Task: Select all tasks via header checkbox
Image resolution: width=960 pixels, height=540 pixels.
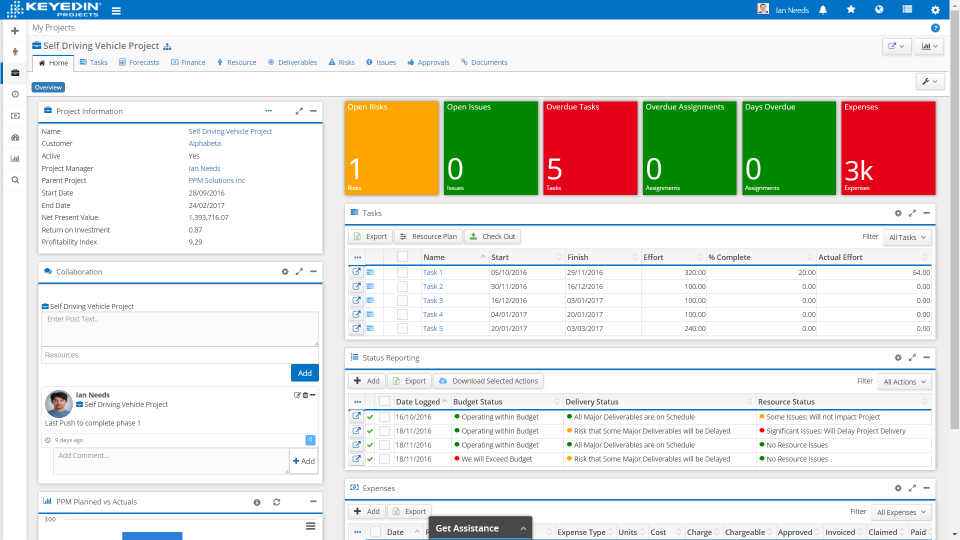Action: click(x=402, y=257)
